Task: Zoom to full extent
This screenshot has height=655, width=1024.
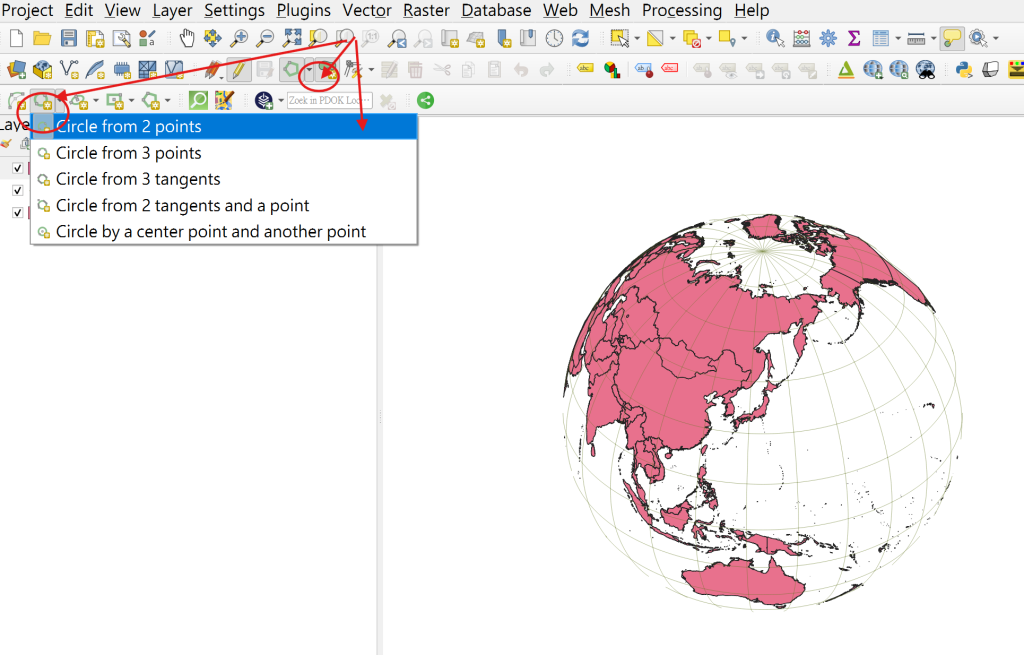Action: click(291, 39)
